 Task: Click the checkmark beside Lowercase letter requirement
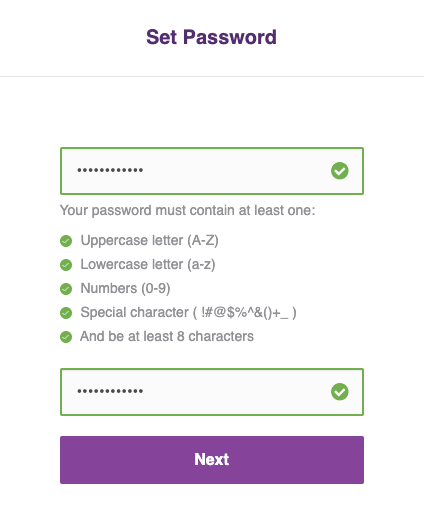pyautogui.click(x=66, y=265)
